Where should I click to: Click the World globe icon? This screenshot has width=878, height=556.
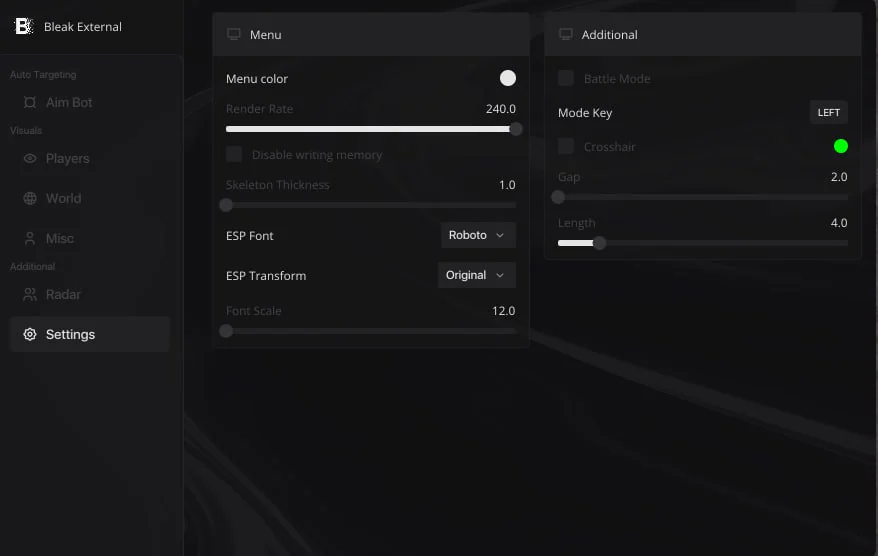(30, 198)
